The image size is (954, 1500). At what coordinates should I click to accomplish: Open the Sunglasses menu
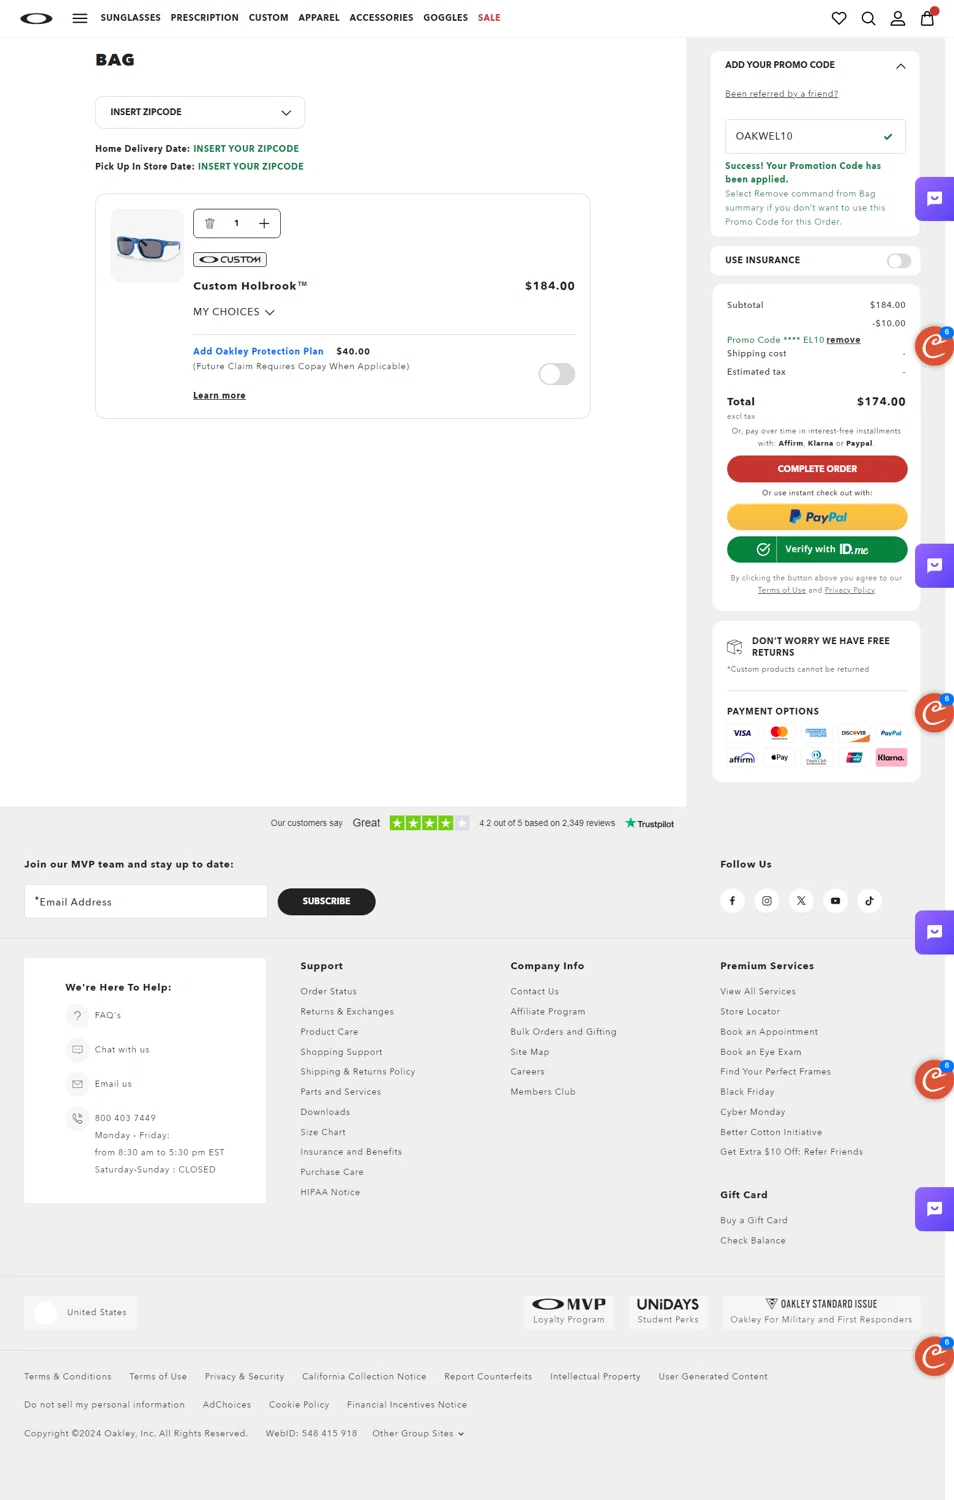coord(131,18)
